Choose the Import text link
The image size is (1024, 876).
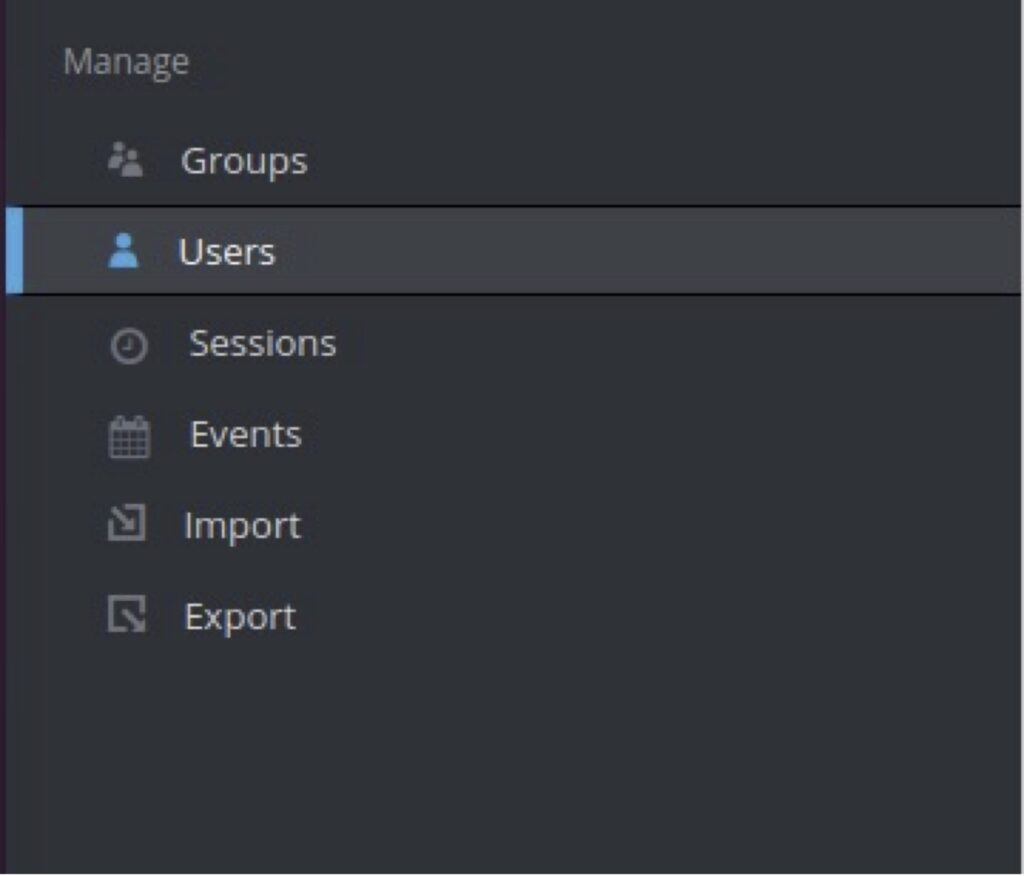[242, 526]
